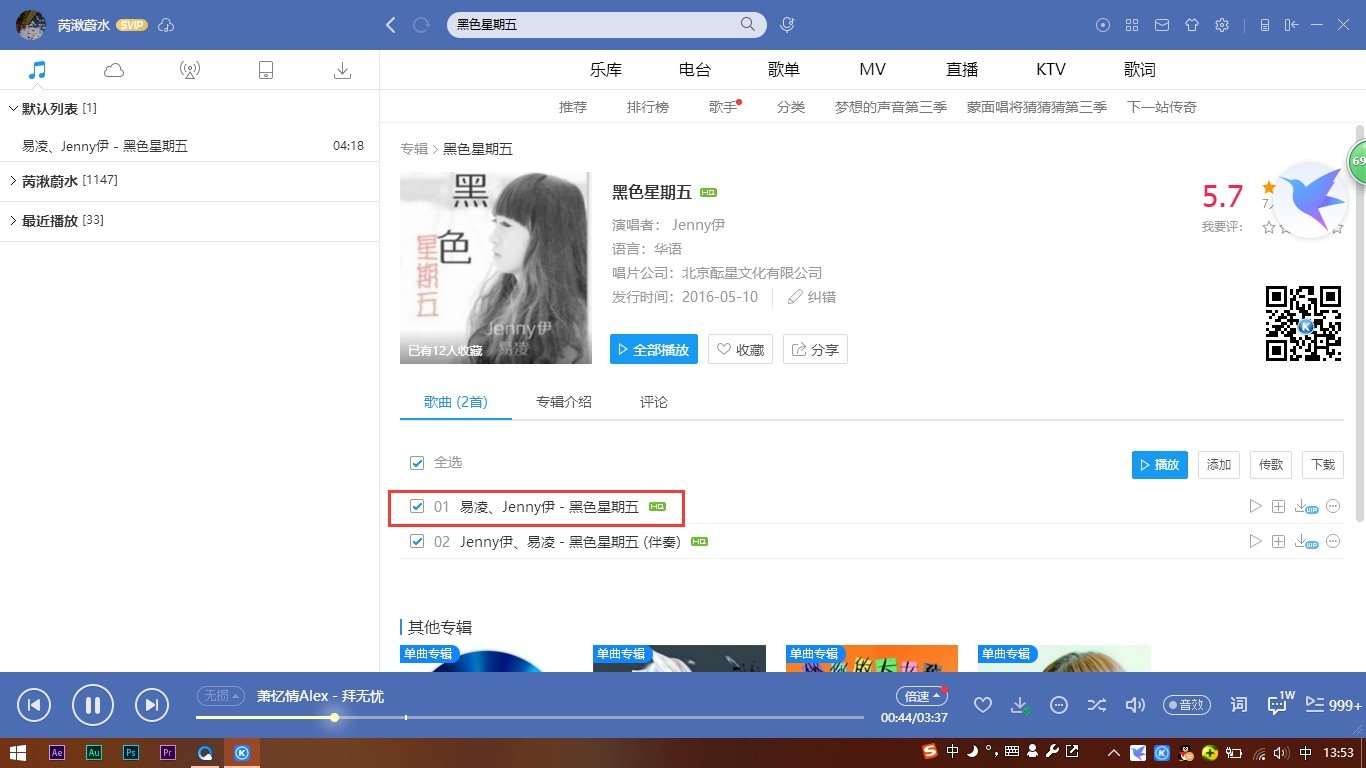Open more options in the player bar

point(1059,705)
